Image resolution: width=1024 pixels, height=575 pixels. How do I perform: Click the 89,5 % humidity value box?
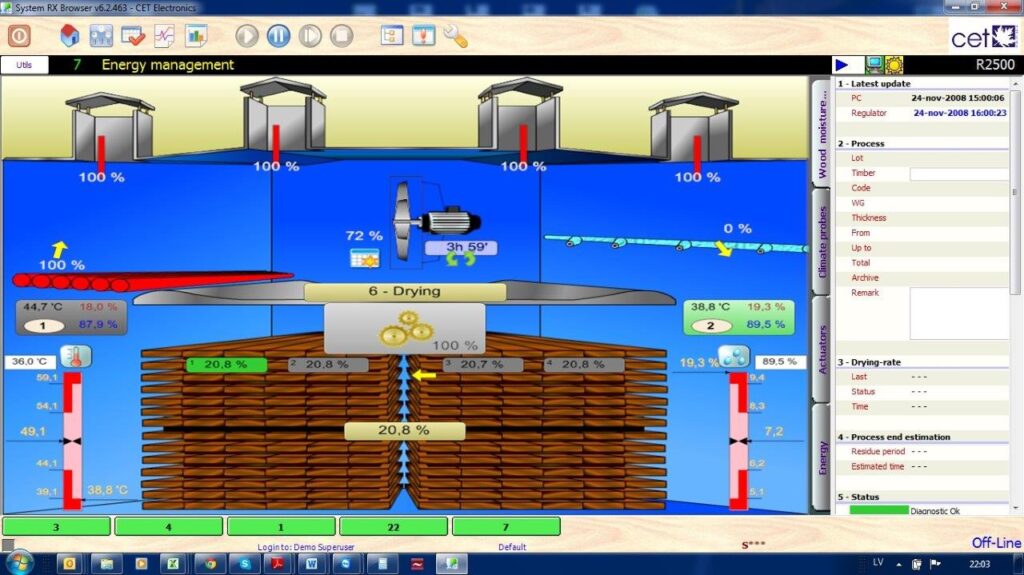coord(779,361)
